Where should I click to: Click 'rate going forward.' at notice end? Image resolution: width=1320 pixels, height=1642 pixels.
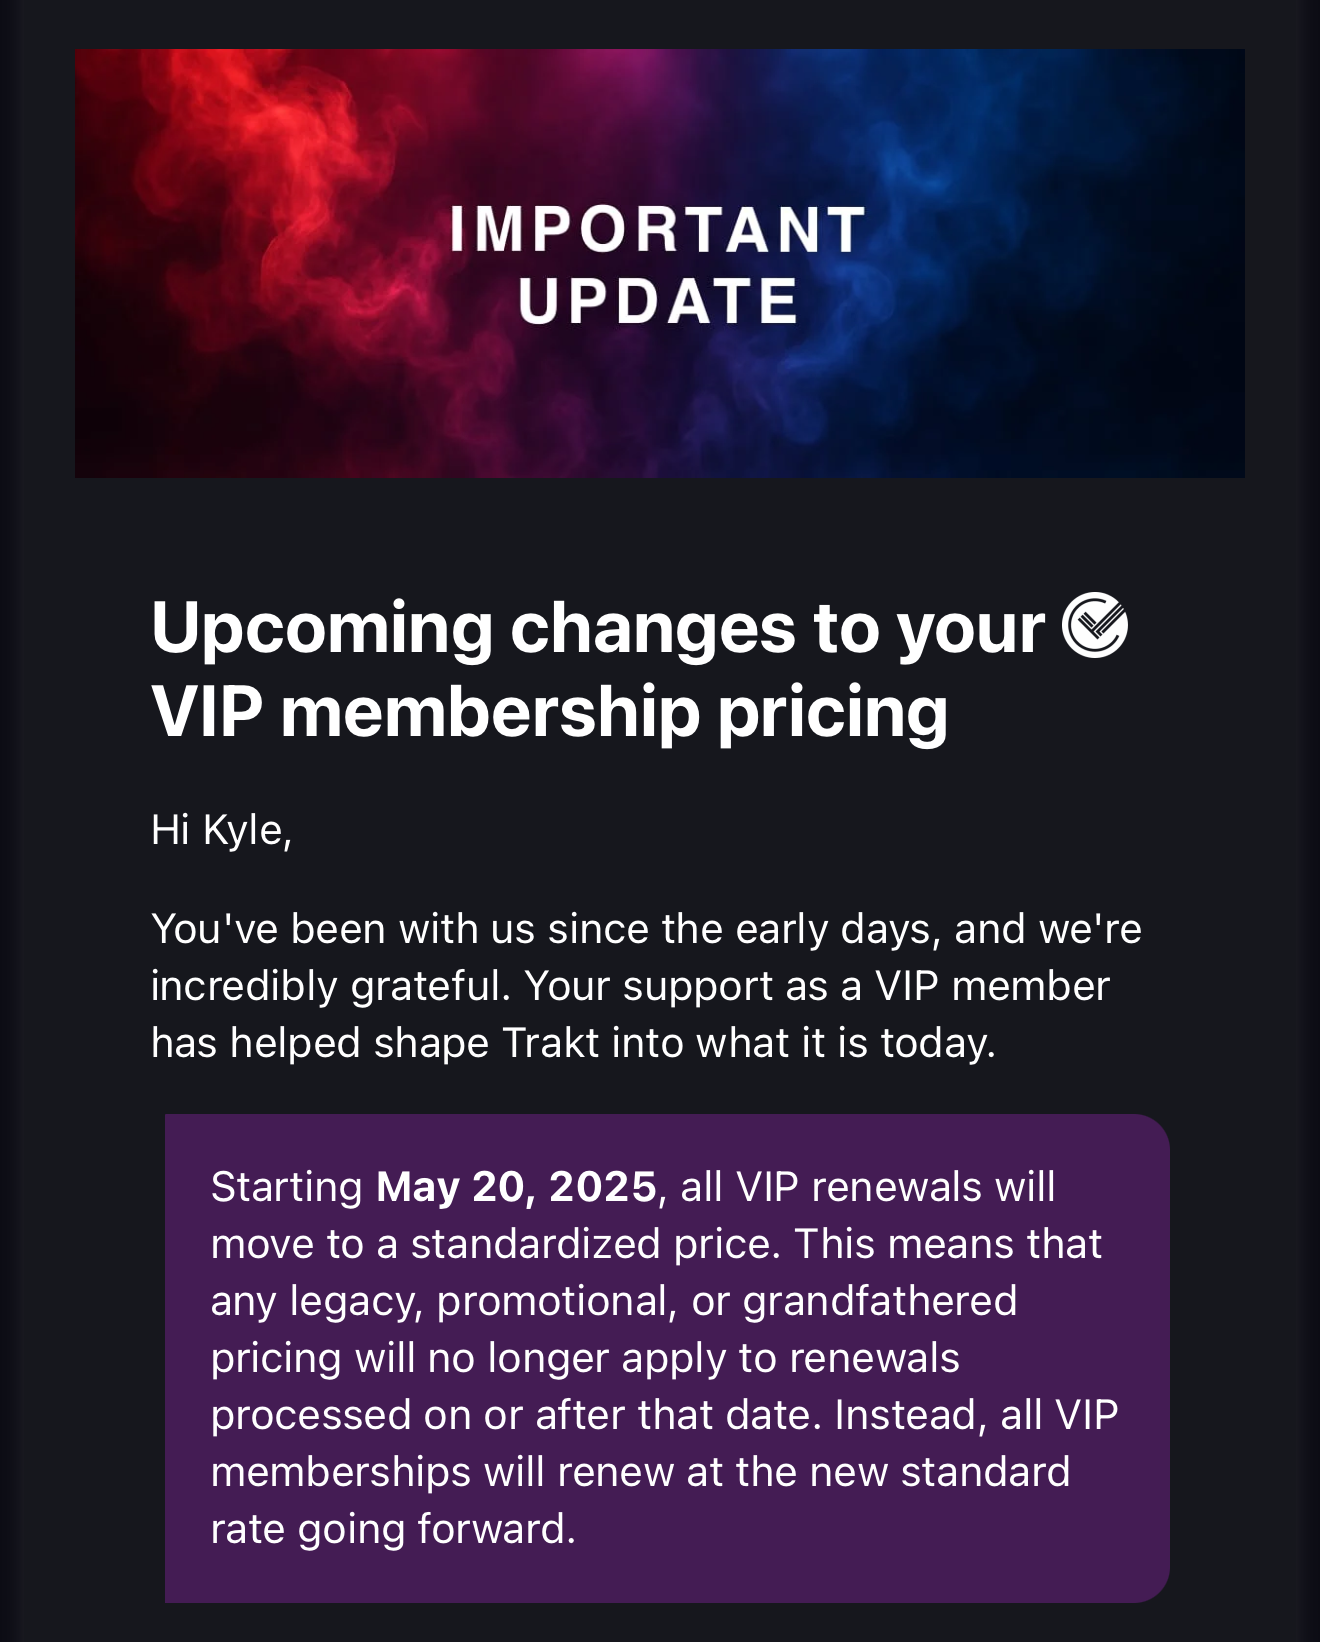[x=393, y=1529]
